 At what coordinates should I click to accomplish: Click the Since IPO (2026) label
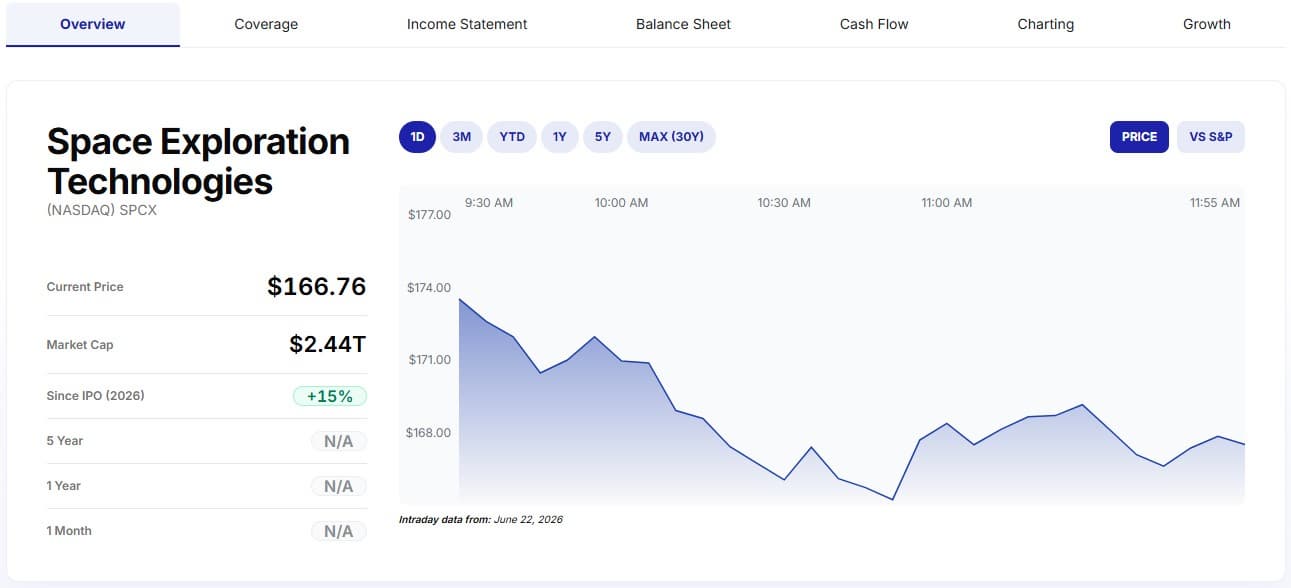pos(96,396)
